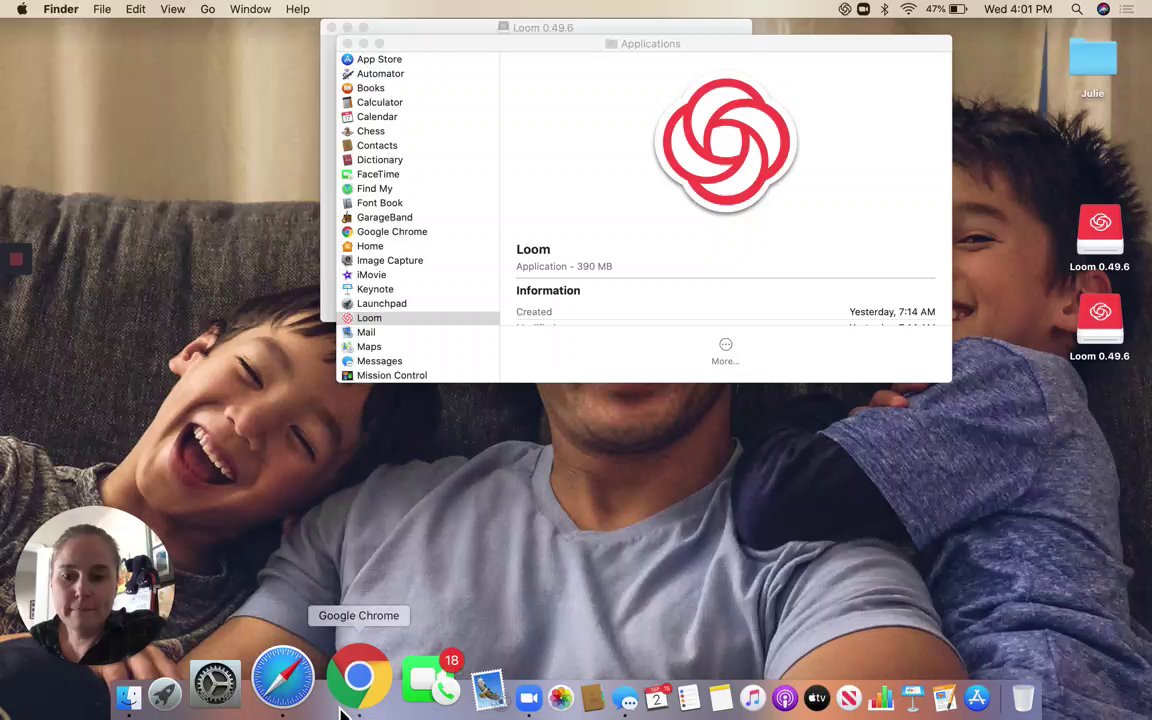Open News app in the Dock

[x=849, y=698]
